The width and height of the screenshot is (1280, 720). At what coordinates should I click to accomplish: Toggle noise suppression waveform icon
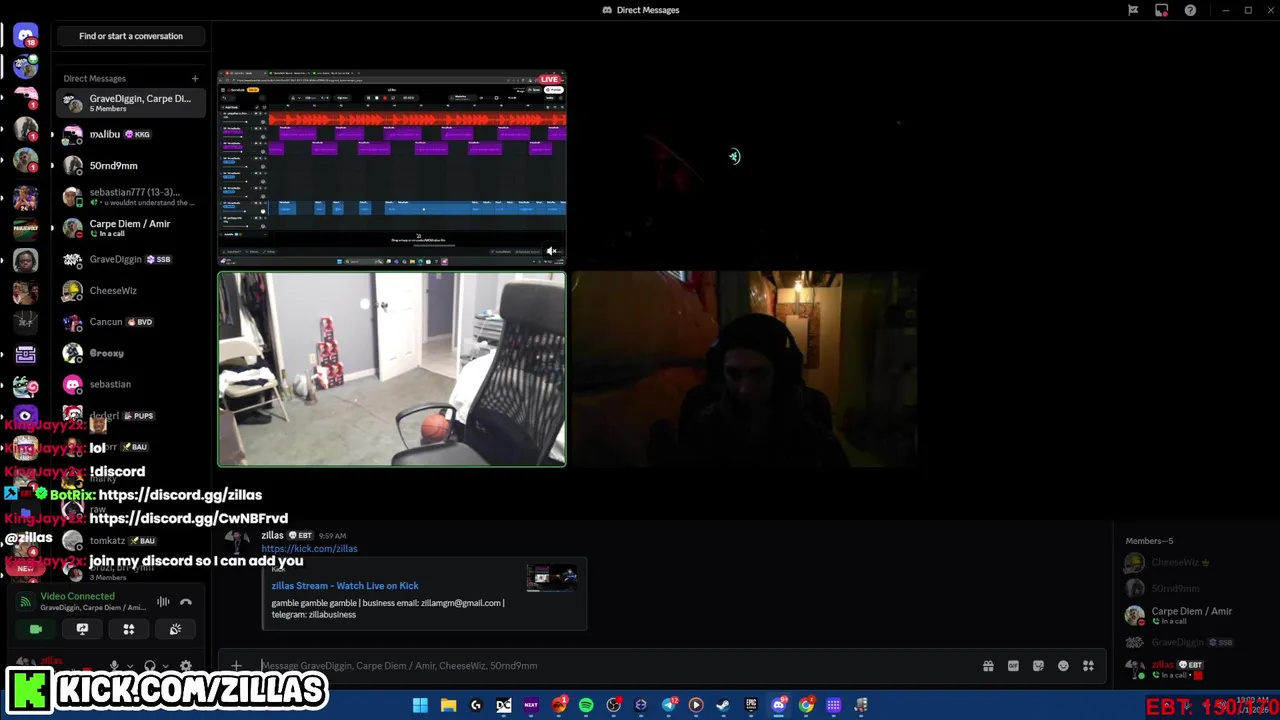point(163,602)
